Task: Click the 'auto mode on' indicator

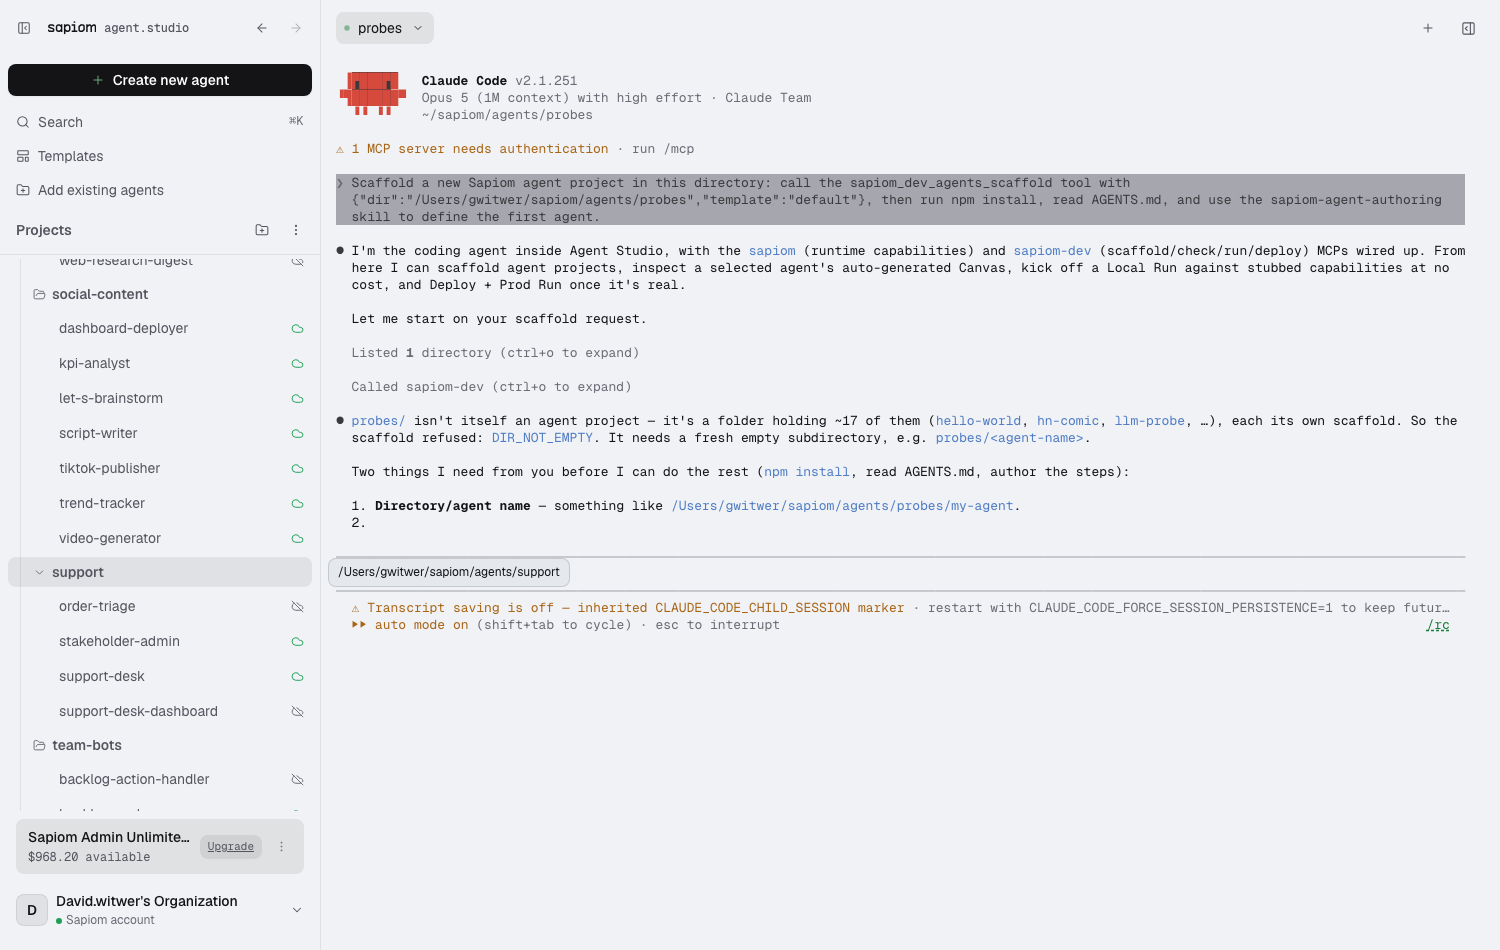Action: 410,625
